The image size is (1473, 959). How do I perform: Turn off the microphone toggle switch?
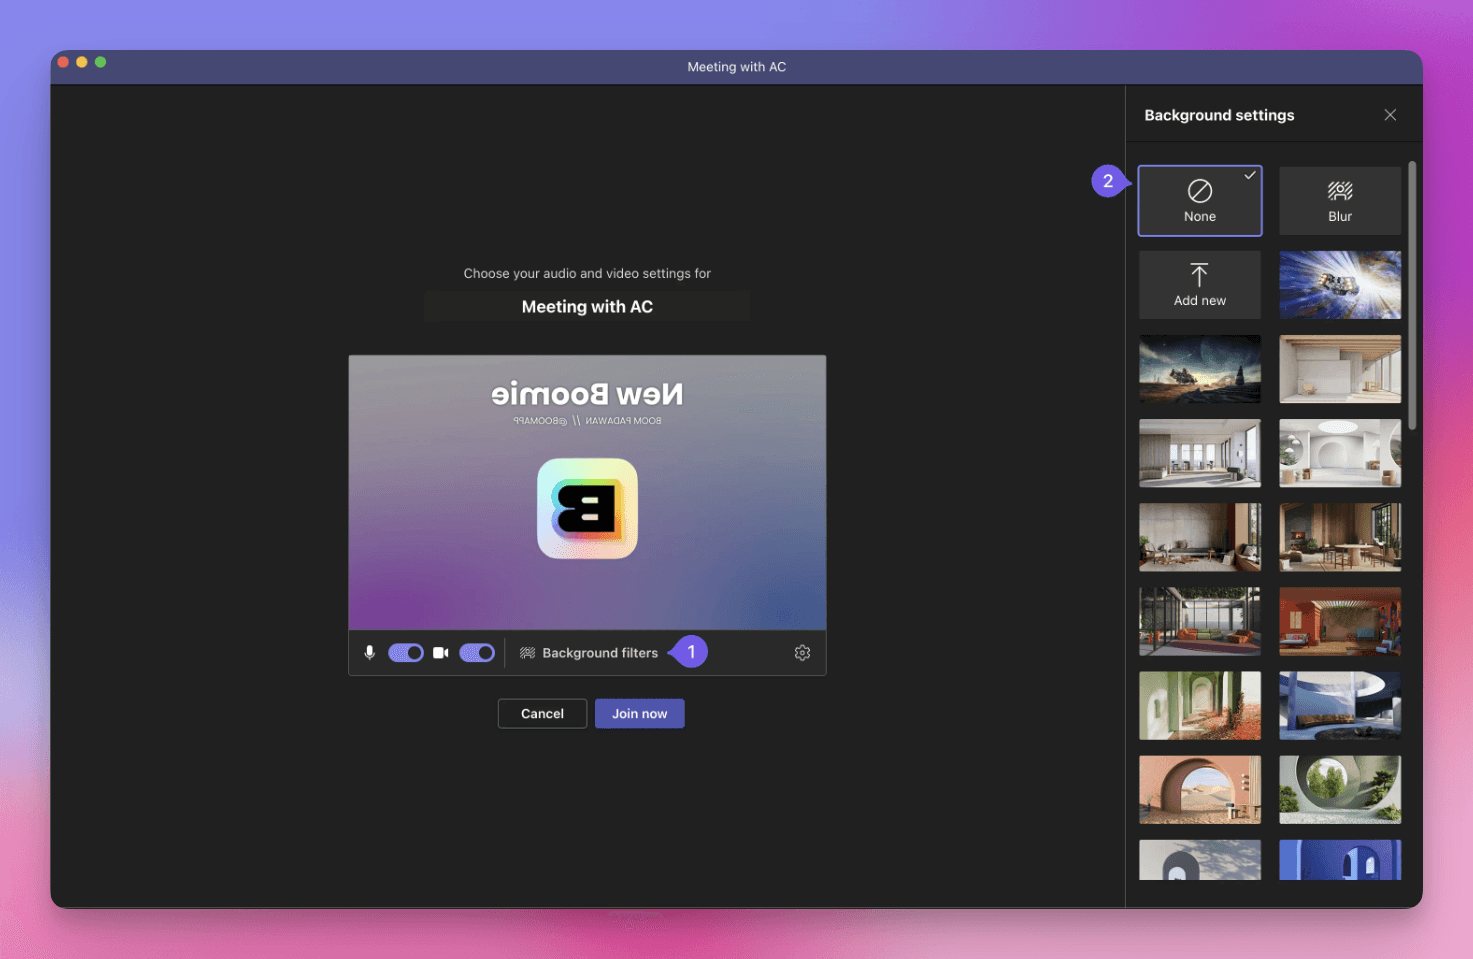click(x=406, y=653)
